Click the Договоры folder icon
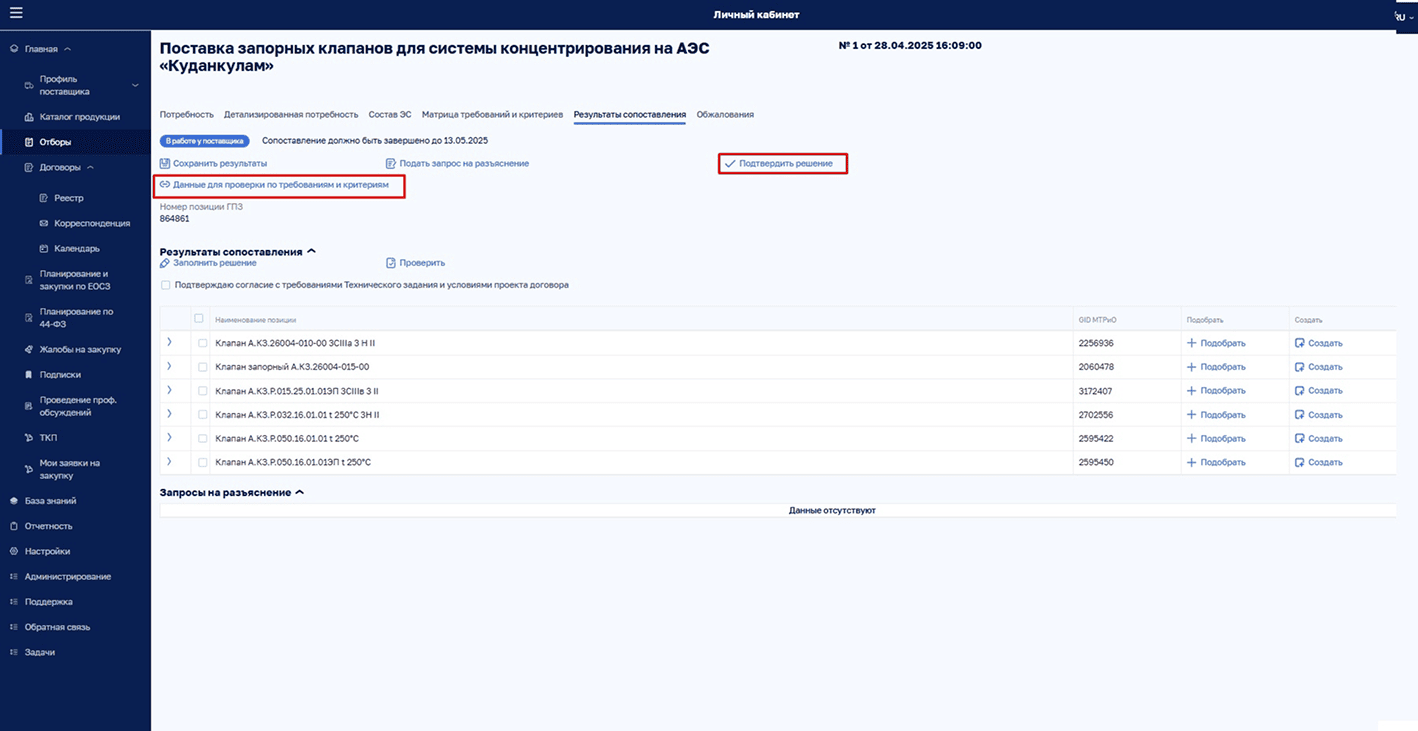1418x731 pixels. 29,167
